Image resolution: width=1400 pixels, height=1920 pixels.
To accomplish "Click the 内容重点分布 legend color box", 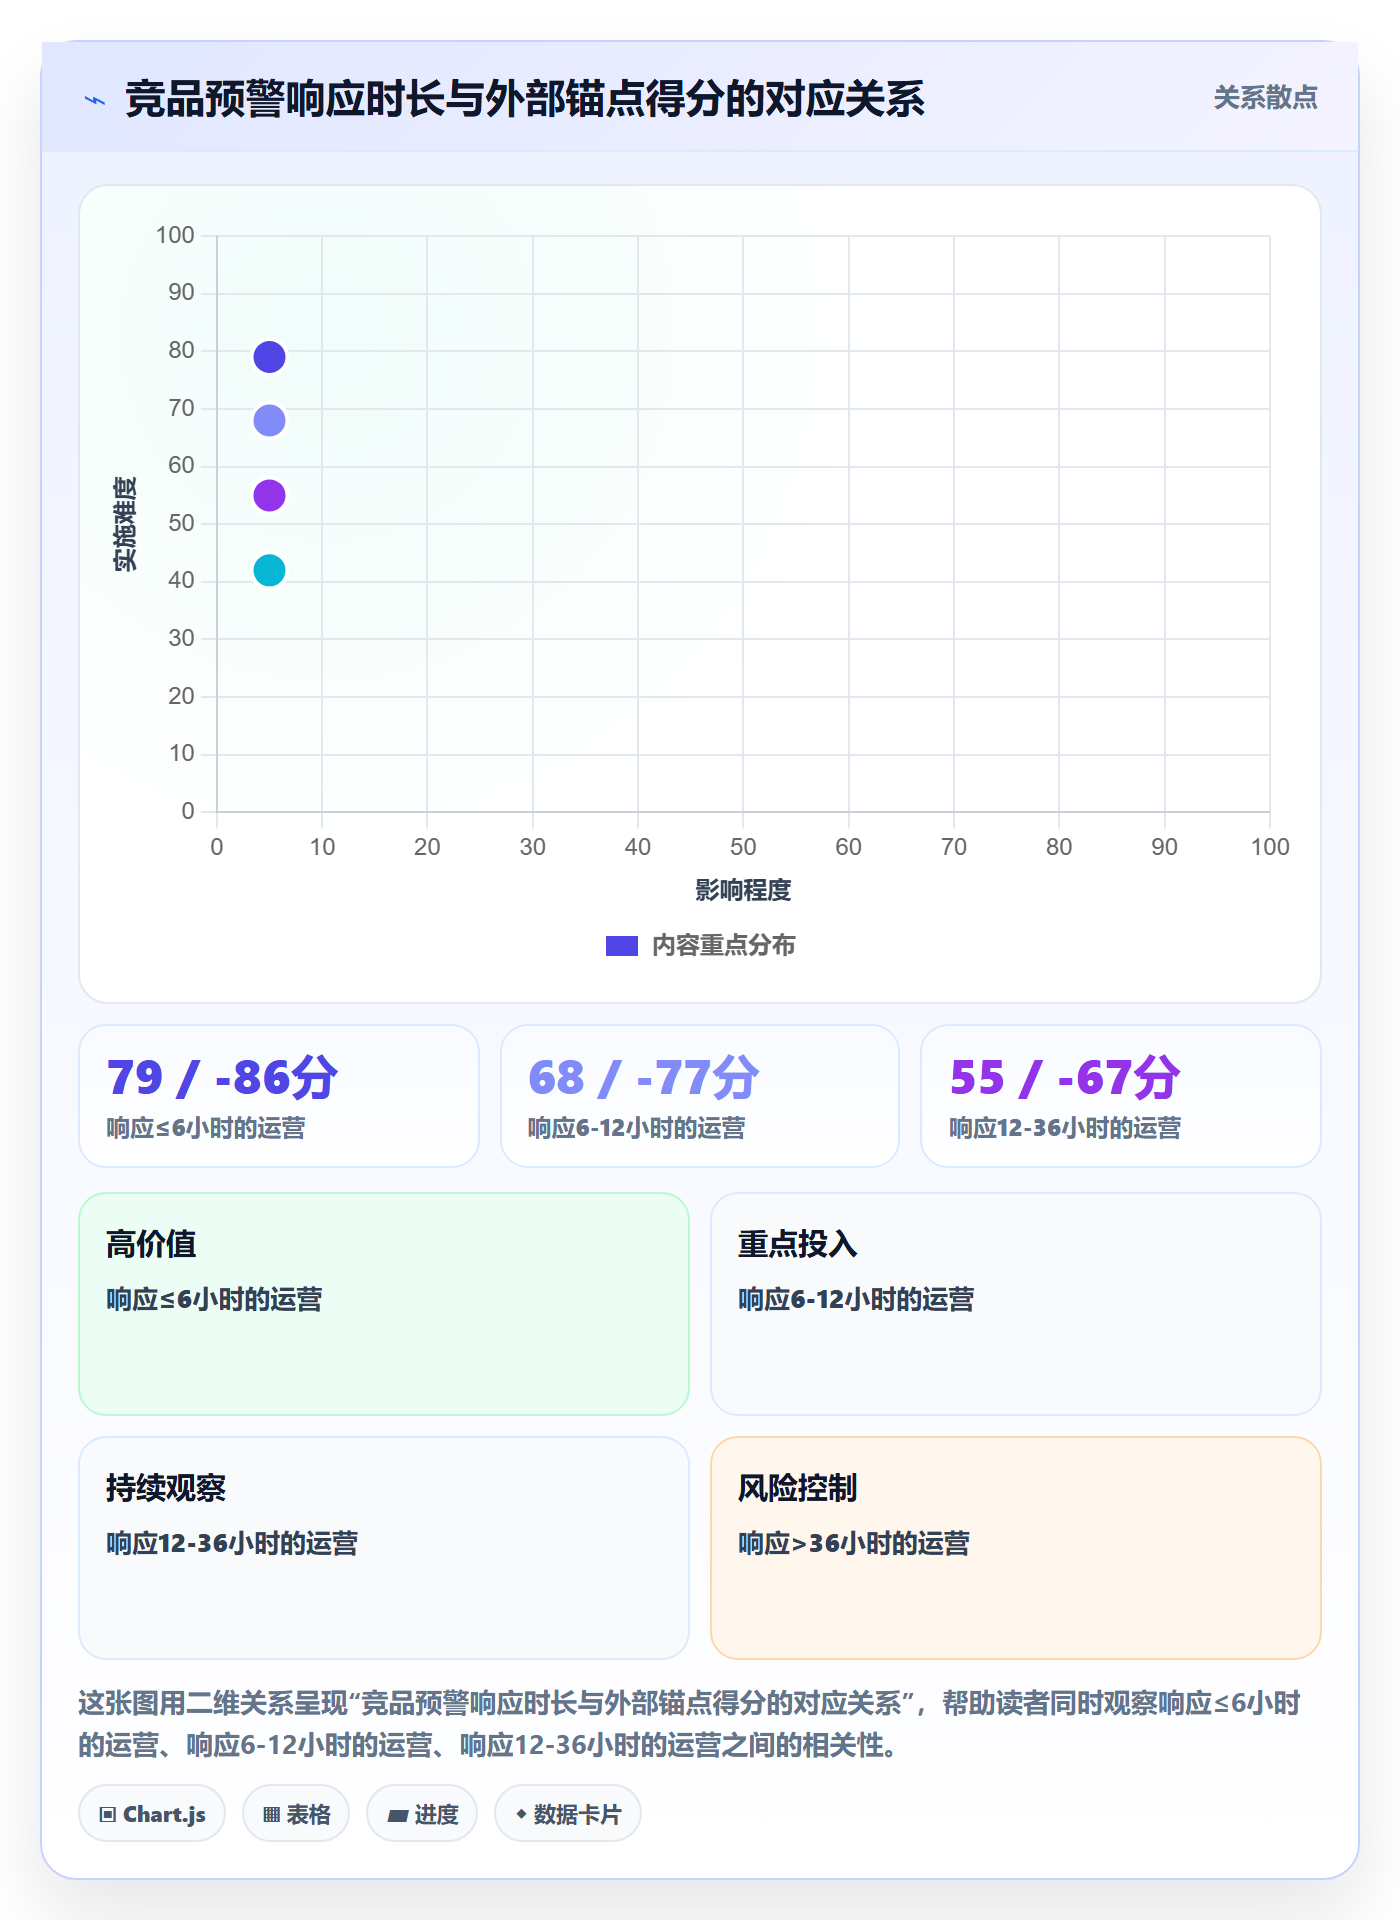I will point(622,946).
